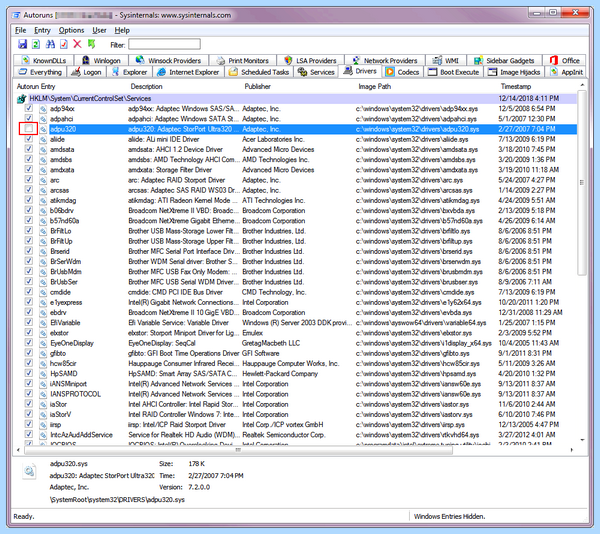Open entry Properties from the toolbar
This screenshot has width=600, height=534.
tap(64, 44)
